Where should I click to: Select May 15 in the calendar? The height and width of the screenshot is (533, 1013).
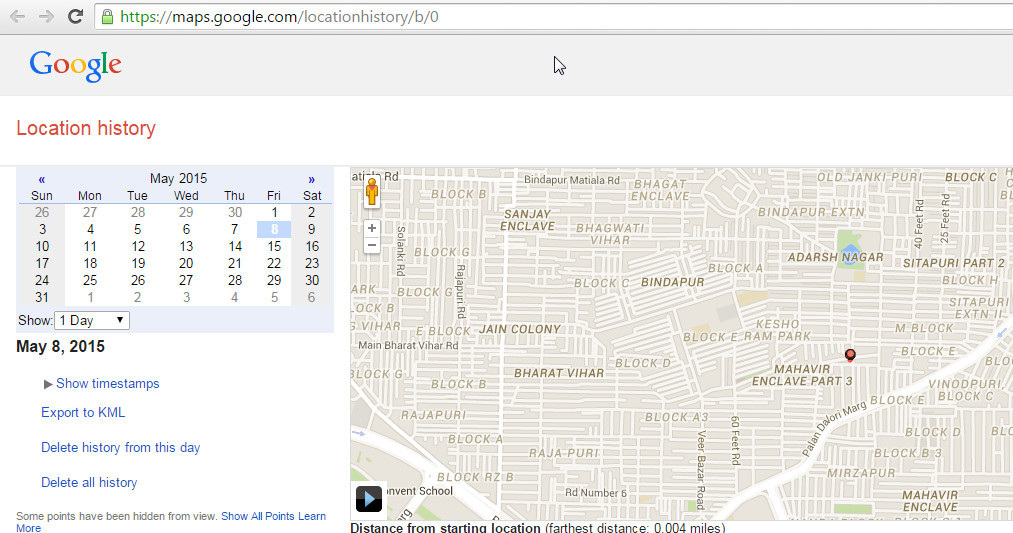[x=274, y=246]
